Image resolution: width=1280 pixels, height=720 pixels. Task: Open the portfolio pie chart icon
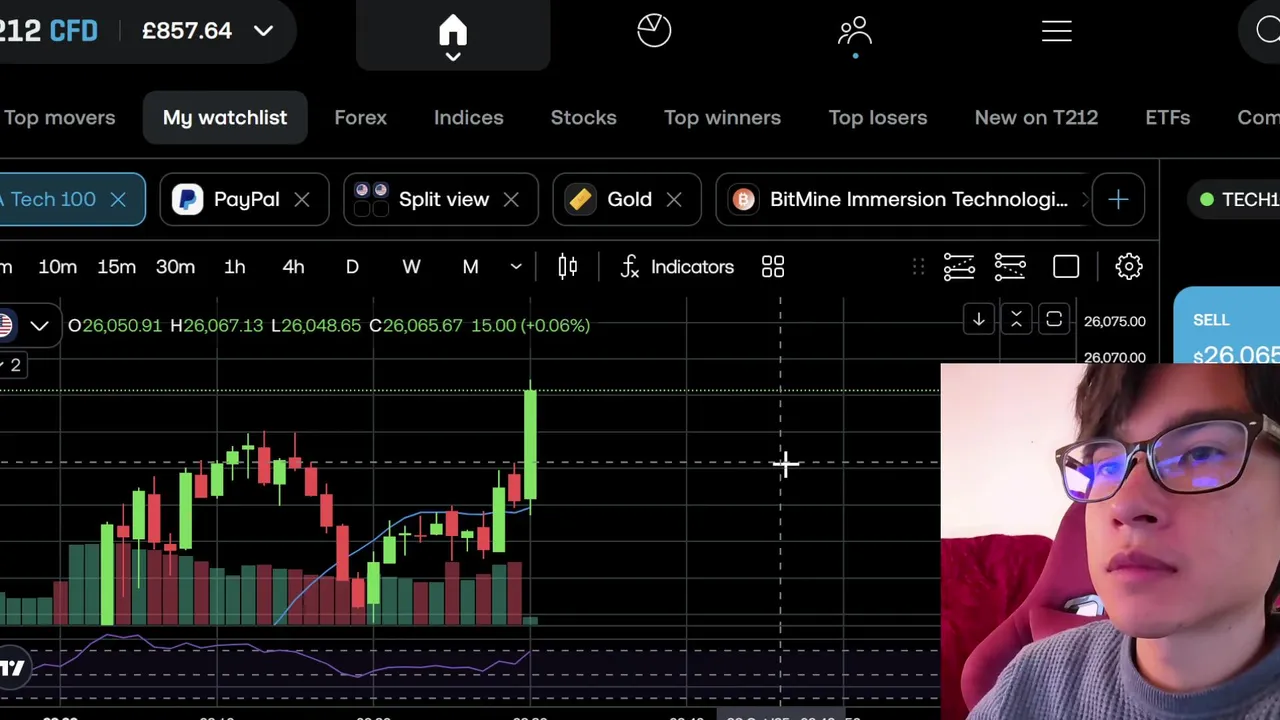(654, 30)
